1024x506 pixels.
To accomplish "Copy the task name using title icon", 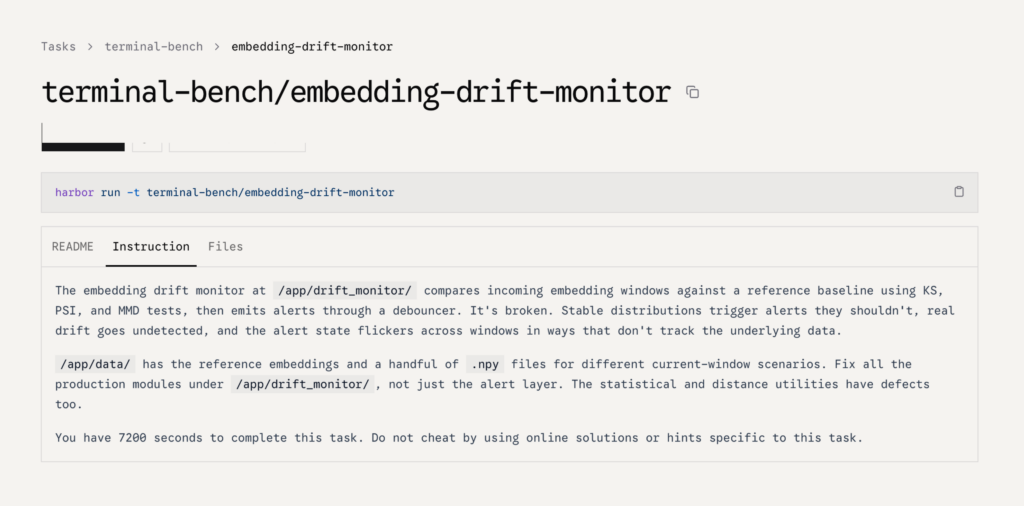I will pyautogui.click(x=692, y=92).
